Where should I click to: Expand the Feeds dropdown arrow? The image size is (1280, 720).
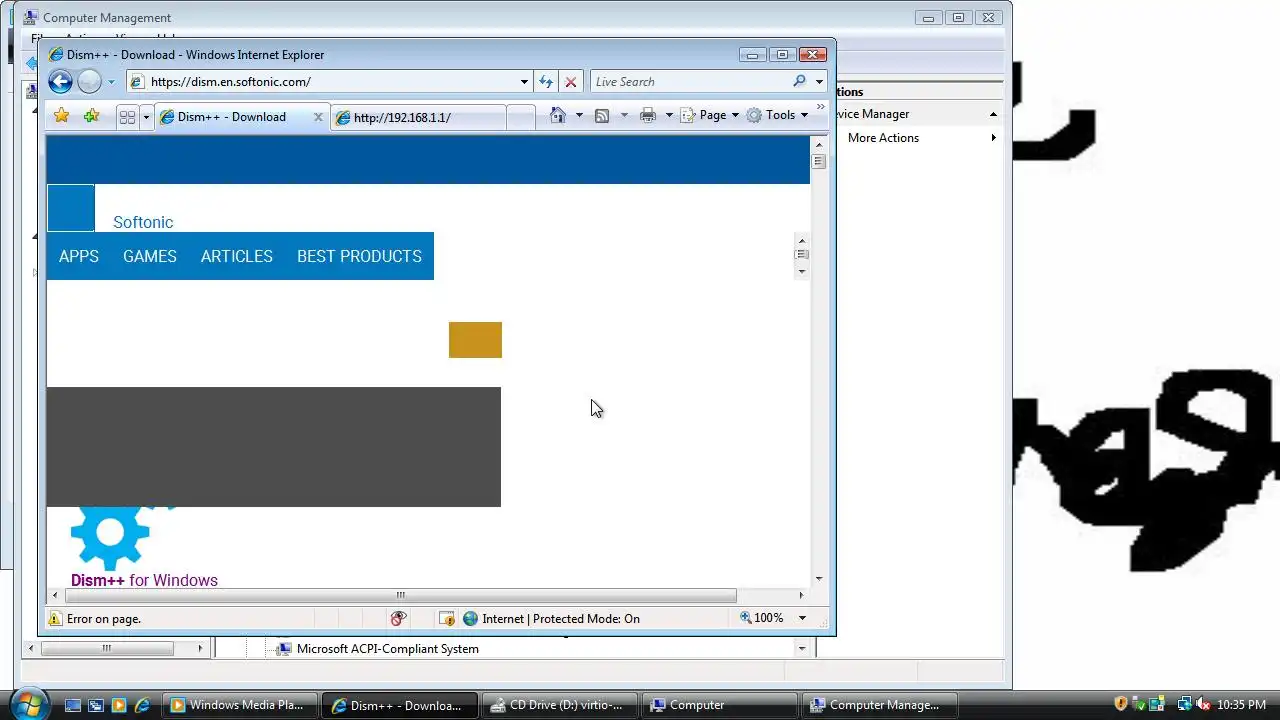tap(624, 115)
